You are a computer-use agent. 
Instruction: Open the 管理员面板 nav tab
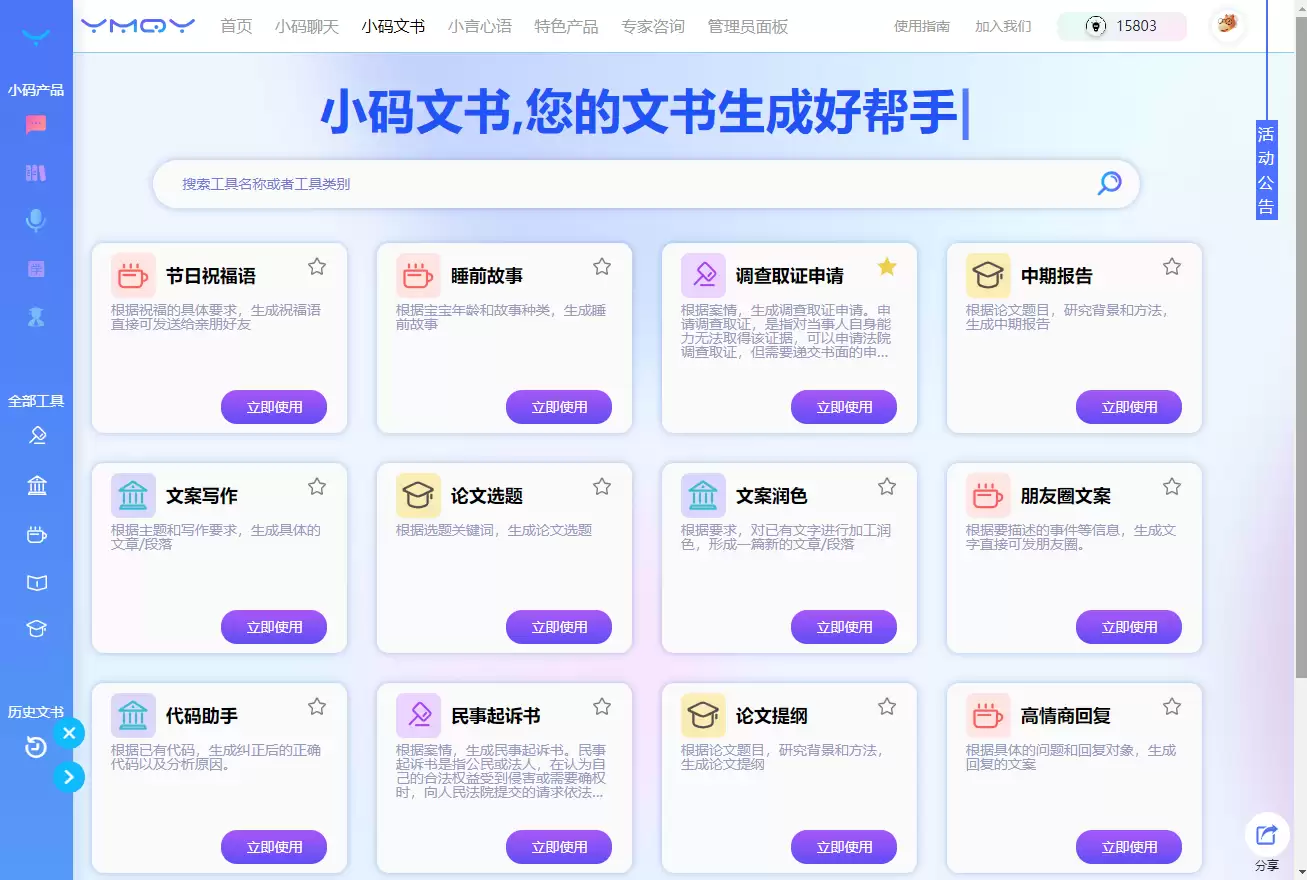pos(748,26)
